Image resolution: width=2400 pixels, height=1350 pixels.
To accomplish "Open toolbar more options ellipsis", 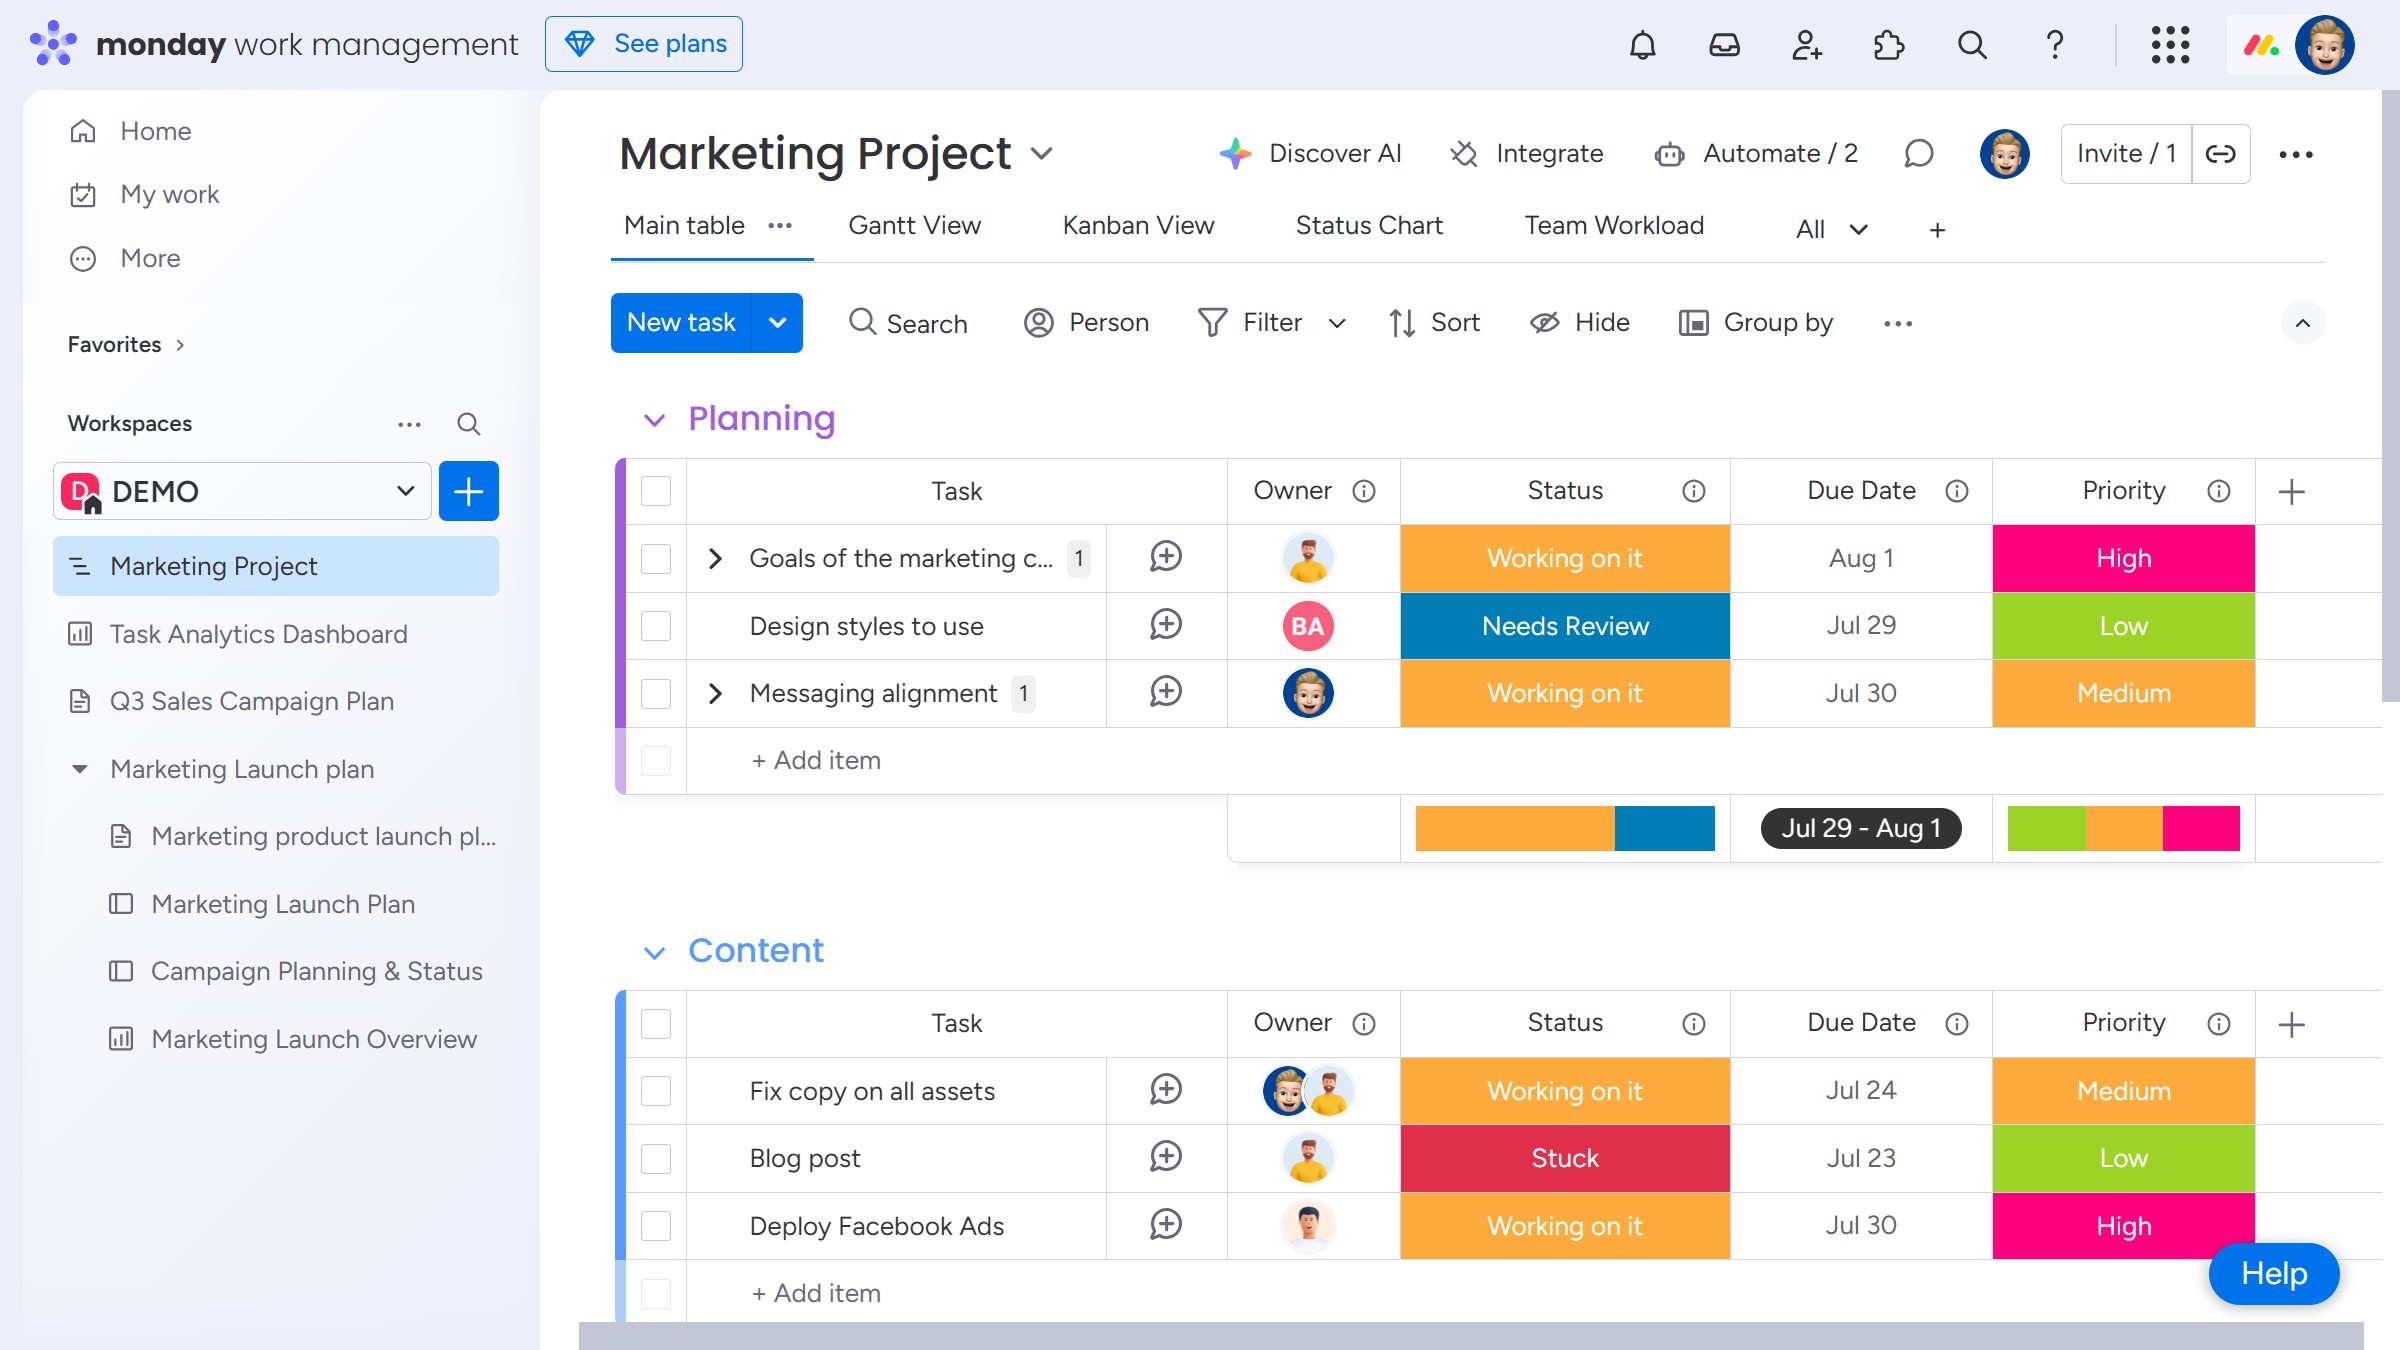I will [x=1897, y=323].
